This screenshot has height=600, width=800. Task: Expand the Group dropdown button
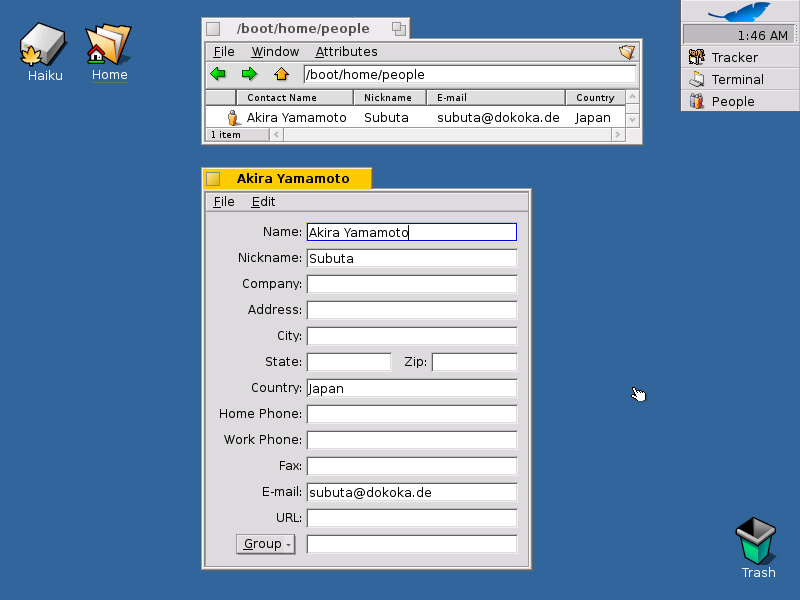[x=265, y=544]
